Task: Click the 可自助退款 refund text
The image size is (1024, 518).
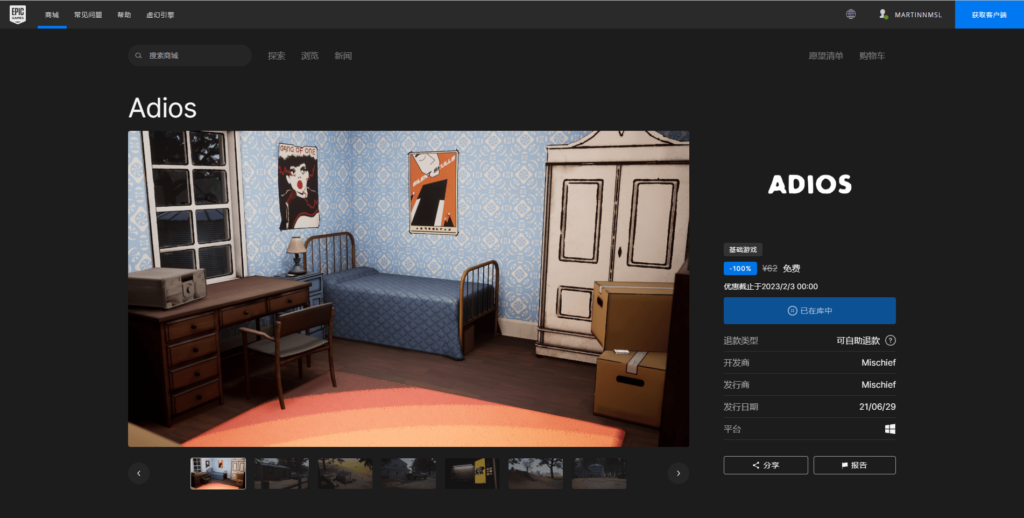Action: 858,340
